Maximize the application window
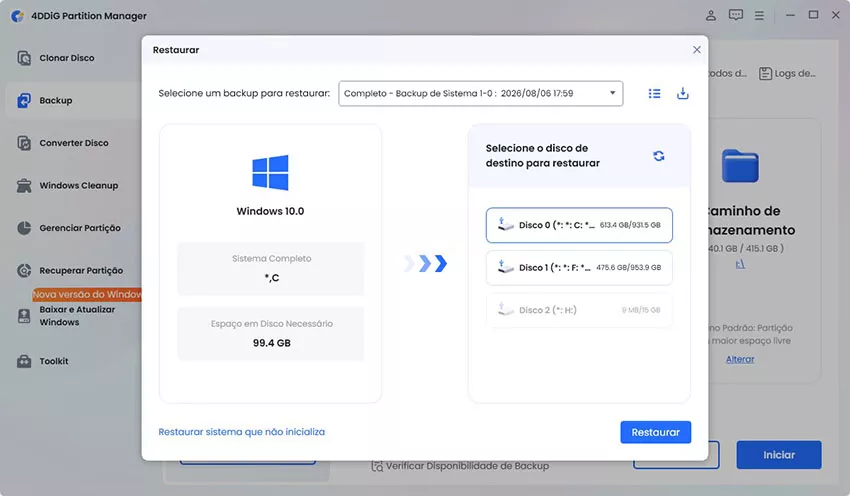 813,15
